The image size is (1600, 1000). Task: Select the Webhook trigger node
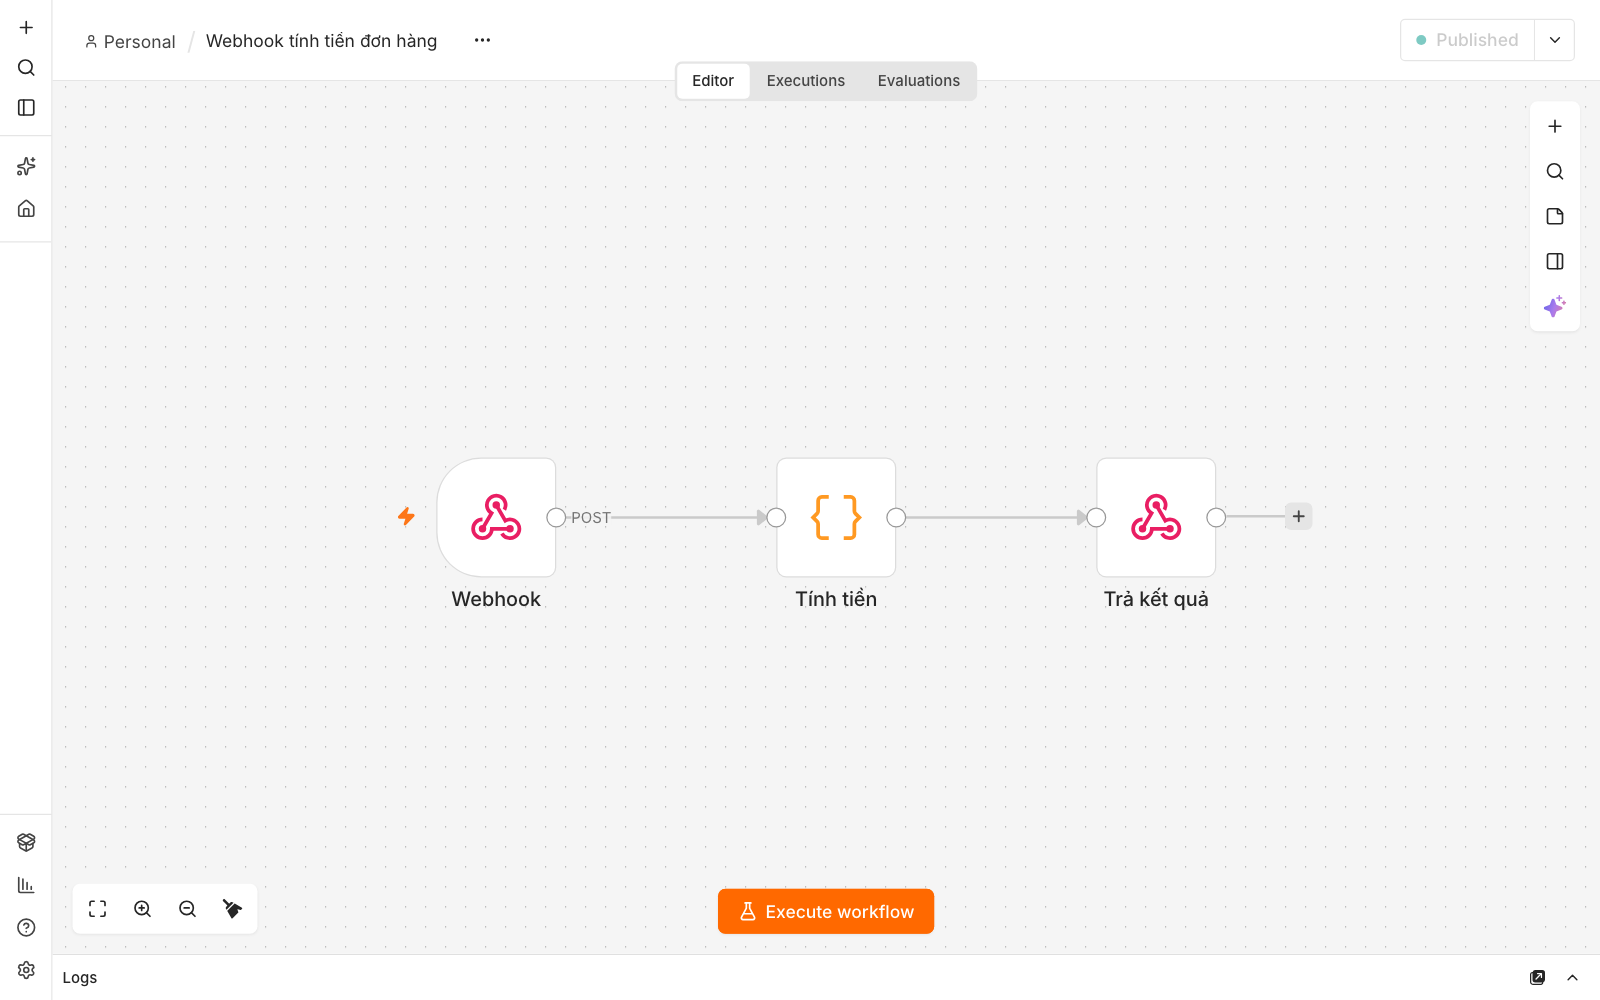point(496,517)
